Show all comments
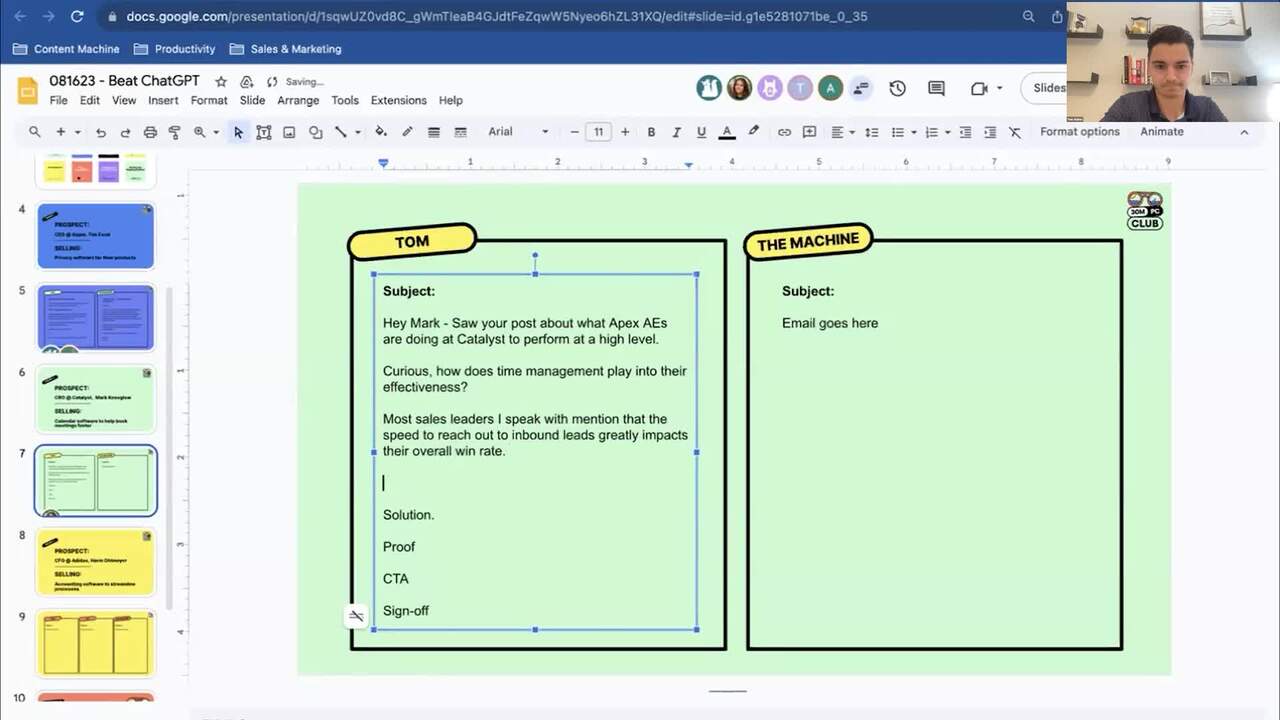 click(x=936, y=88)
